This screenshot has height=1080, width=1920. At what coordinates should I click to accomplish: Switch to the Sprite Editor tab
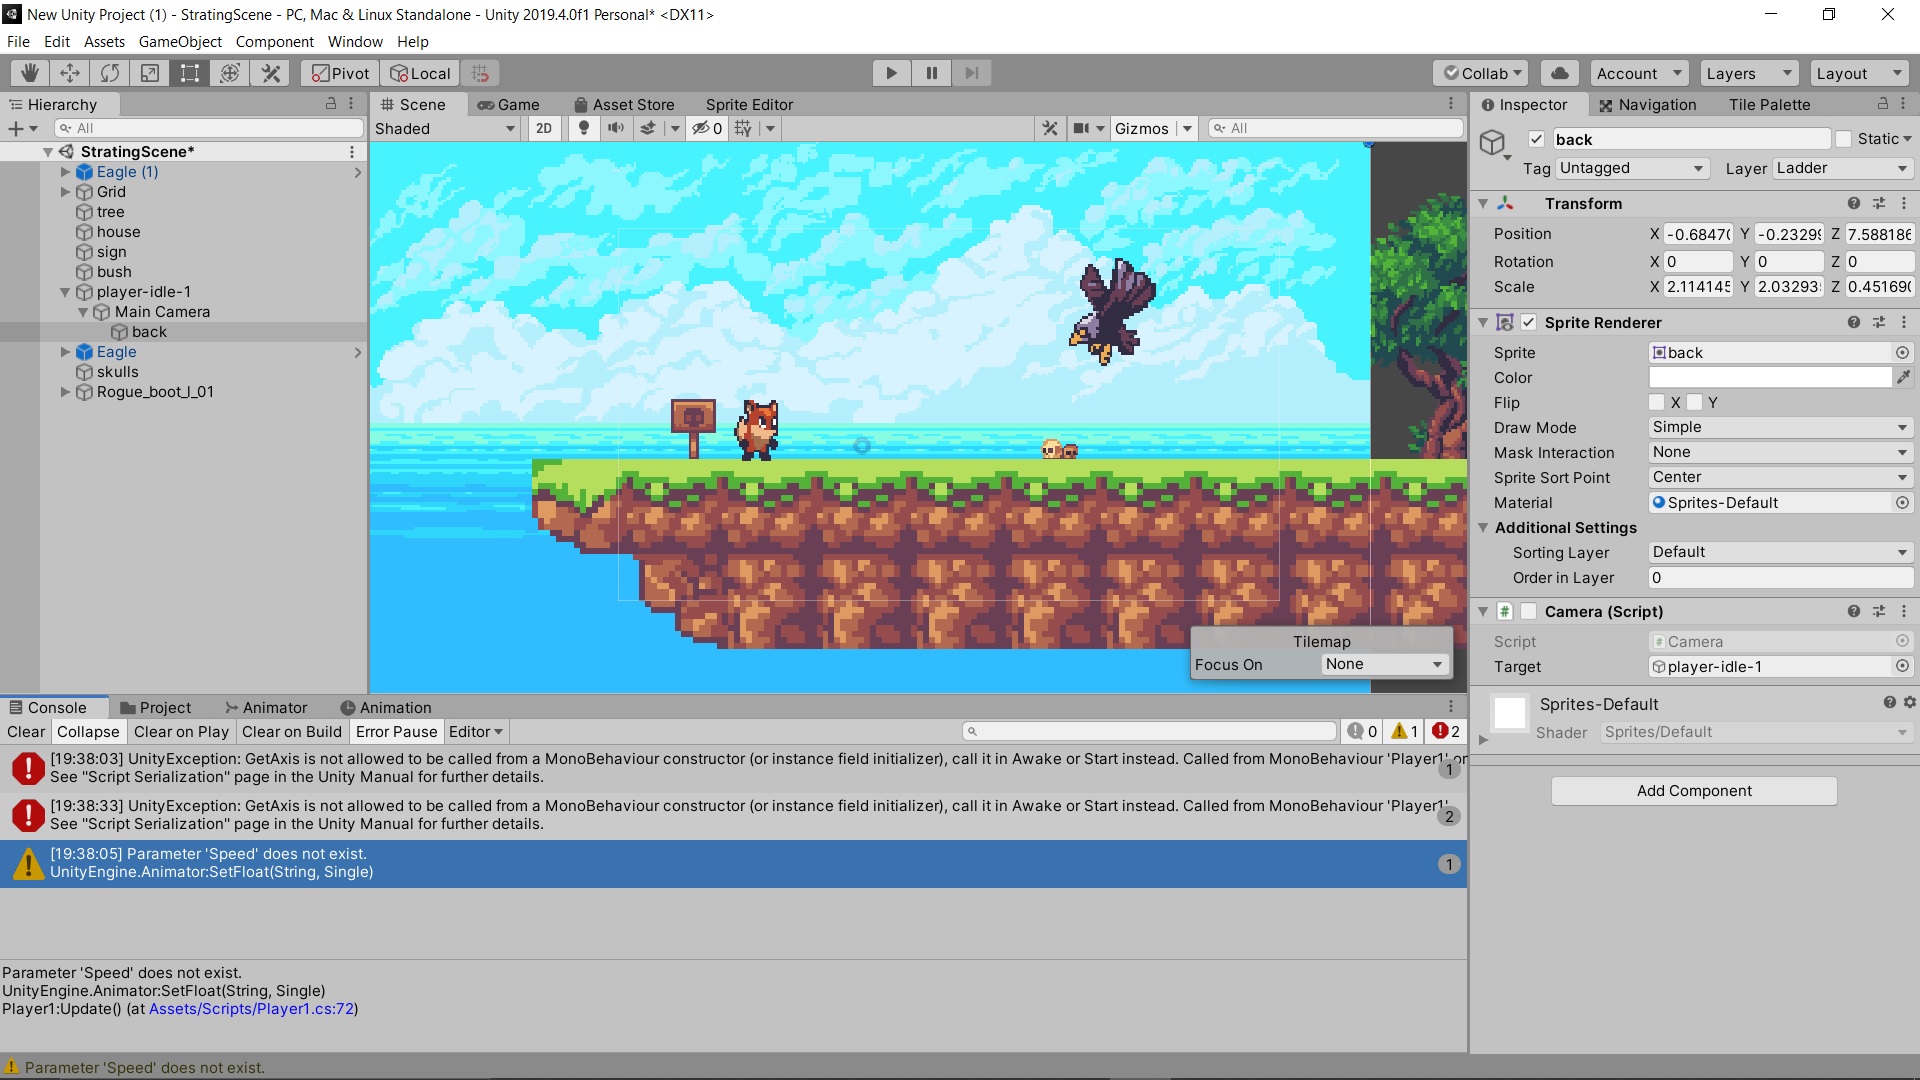pyautogui.click(x=749, y=104)
